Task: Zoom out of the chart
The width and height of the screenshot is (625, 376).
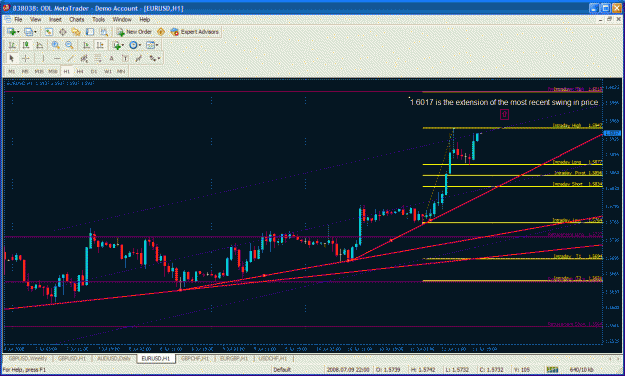Action: point(69,45)
